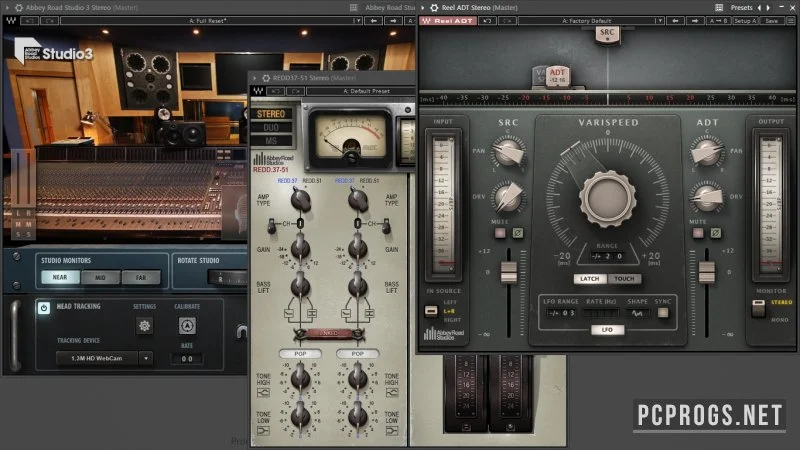
Task: Click the ADT level fader handle
Action: (707, 272)
